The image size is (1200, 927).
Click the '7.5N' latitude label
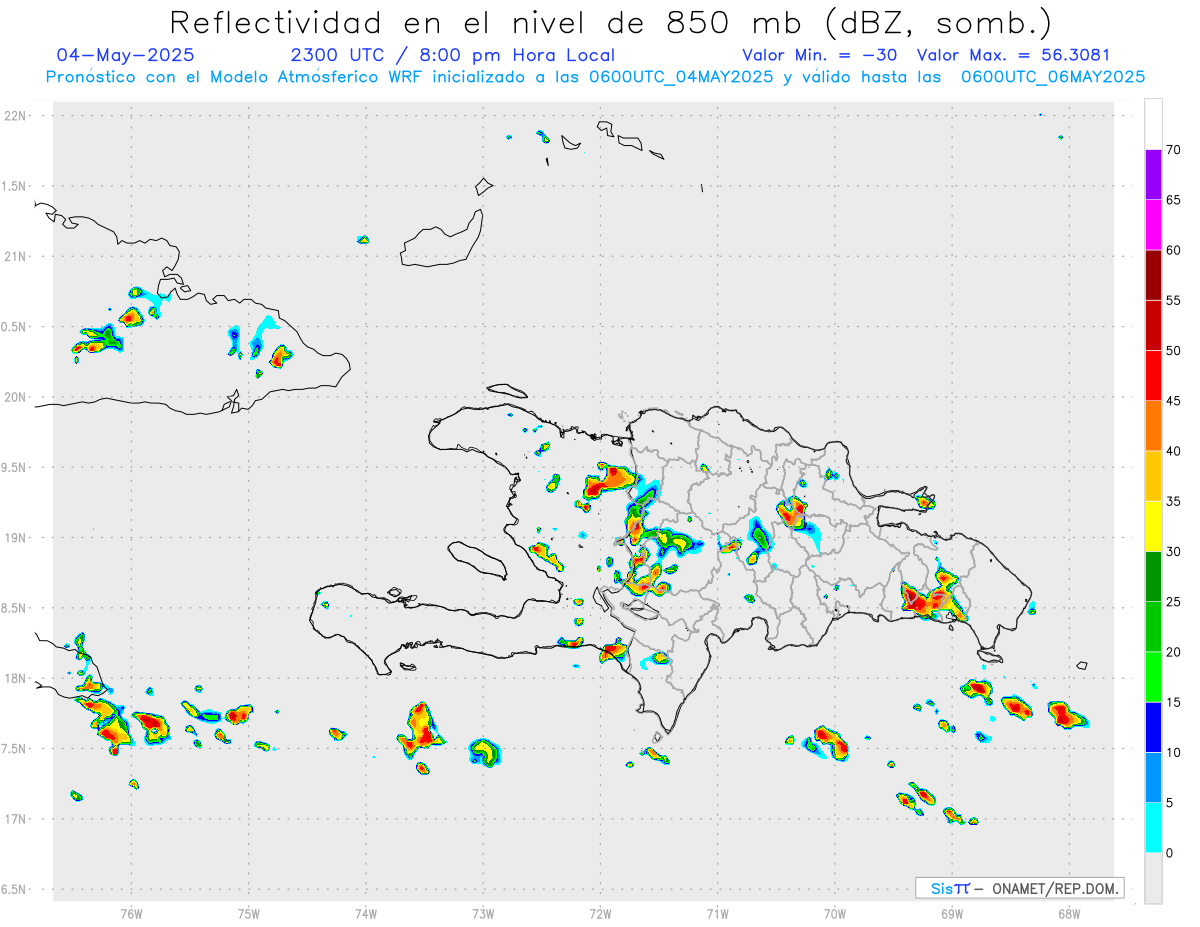pyautogui.click(x=13, y=749)
